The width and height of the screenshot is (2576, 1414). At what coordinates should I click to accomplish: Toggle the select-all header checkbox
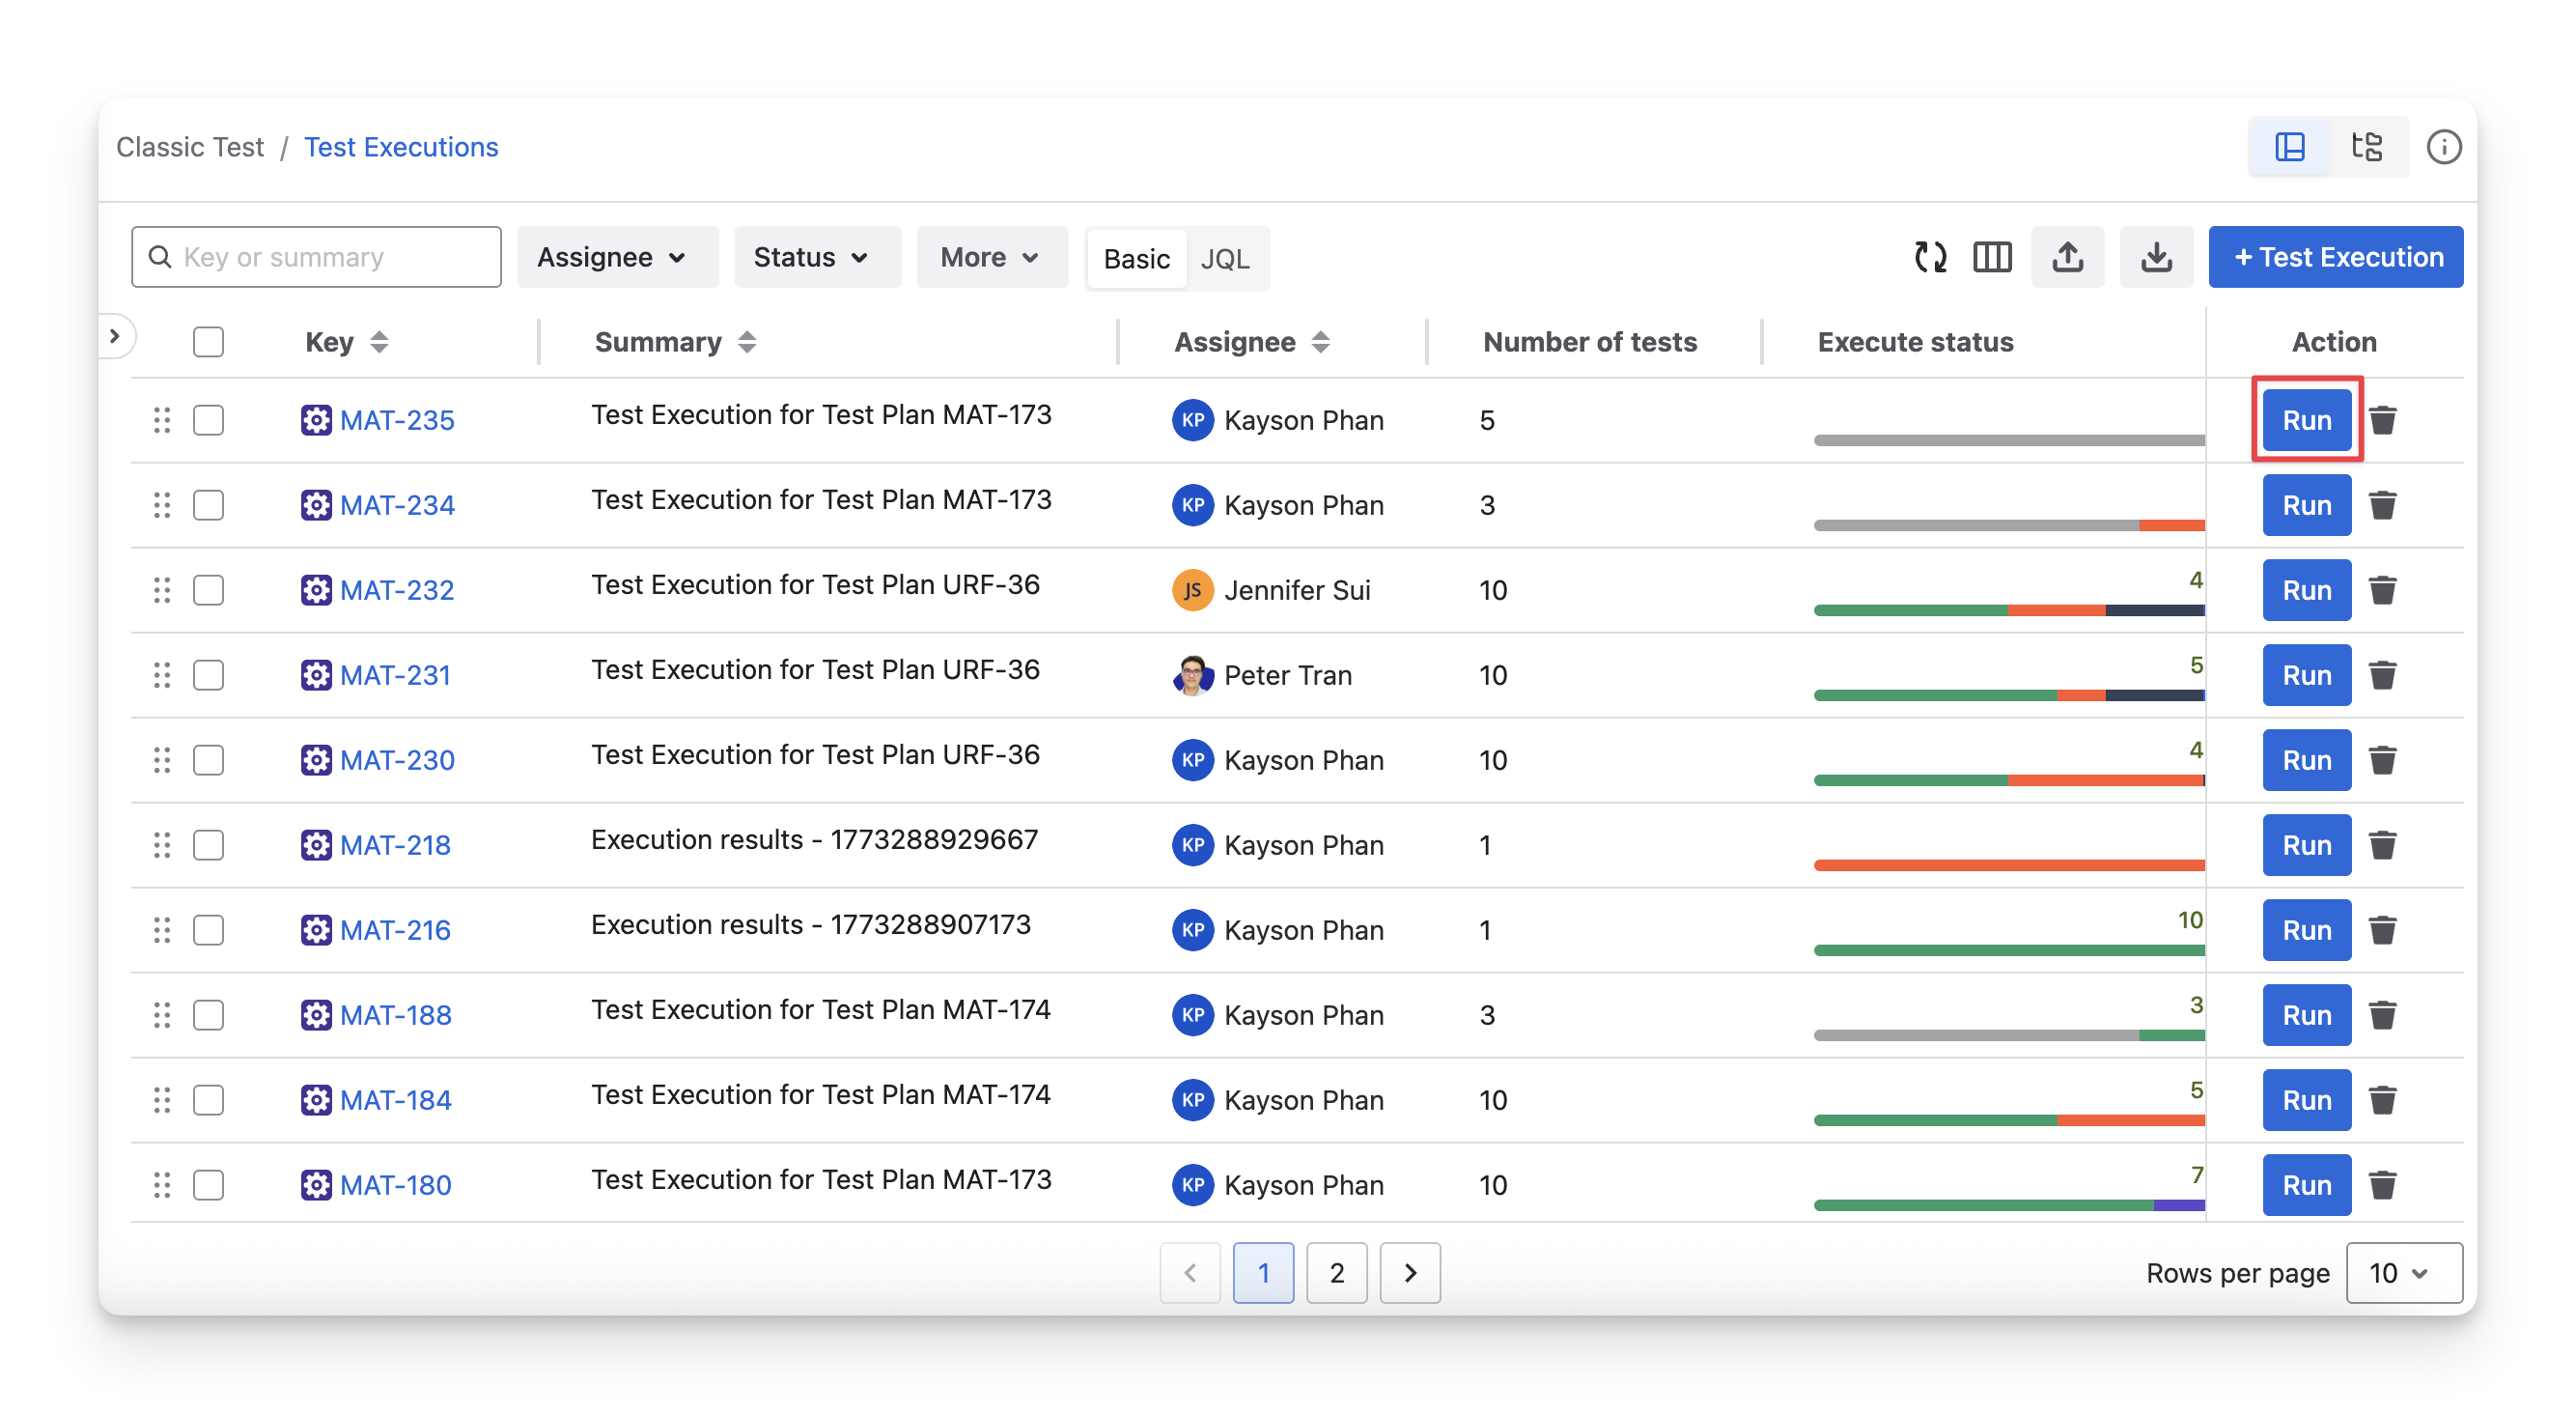208,342
